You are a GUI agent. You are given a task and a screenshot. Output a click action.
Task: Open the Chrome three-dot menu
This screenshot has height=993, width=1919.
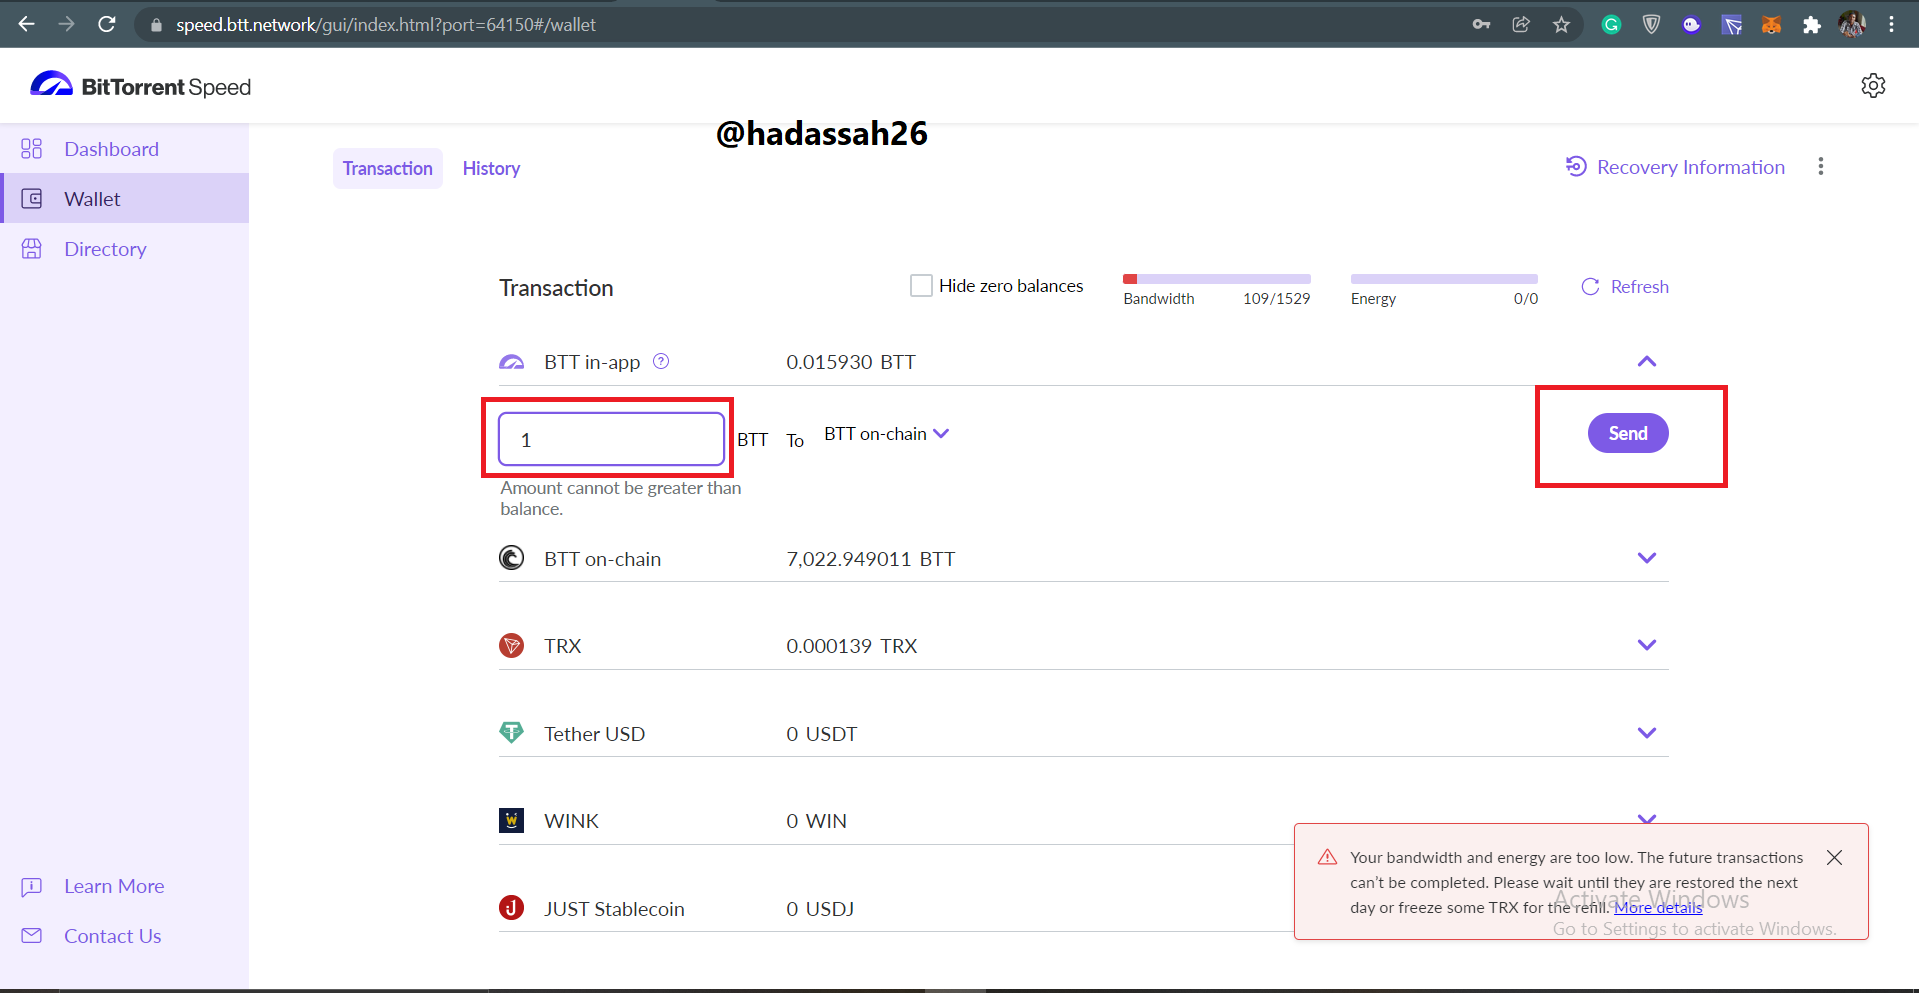coord(1891,24)
